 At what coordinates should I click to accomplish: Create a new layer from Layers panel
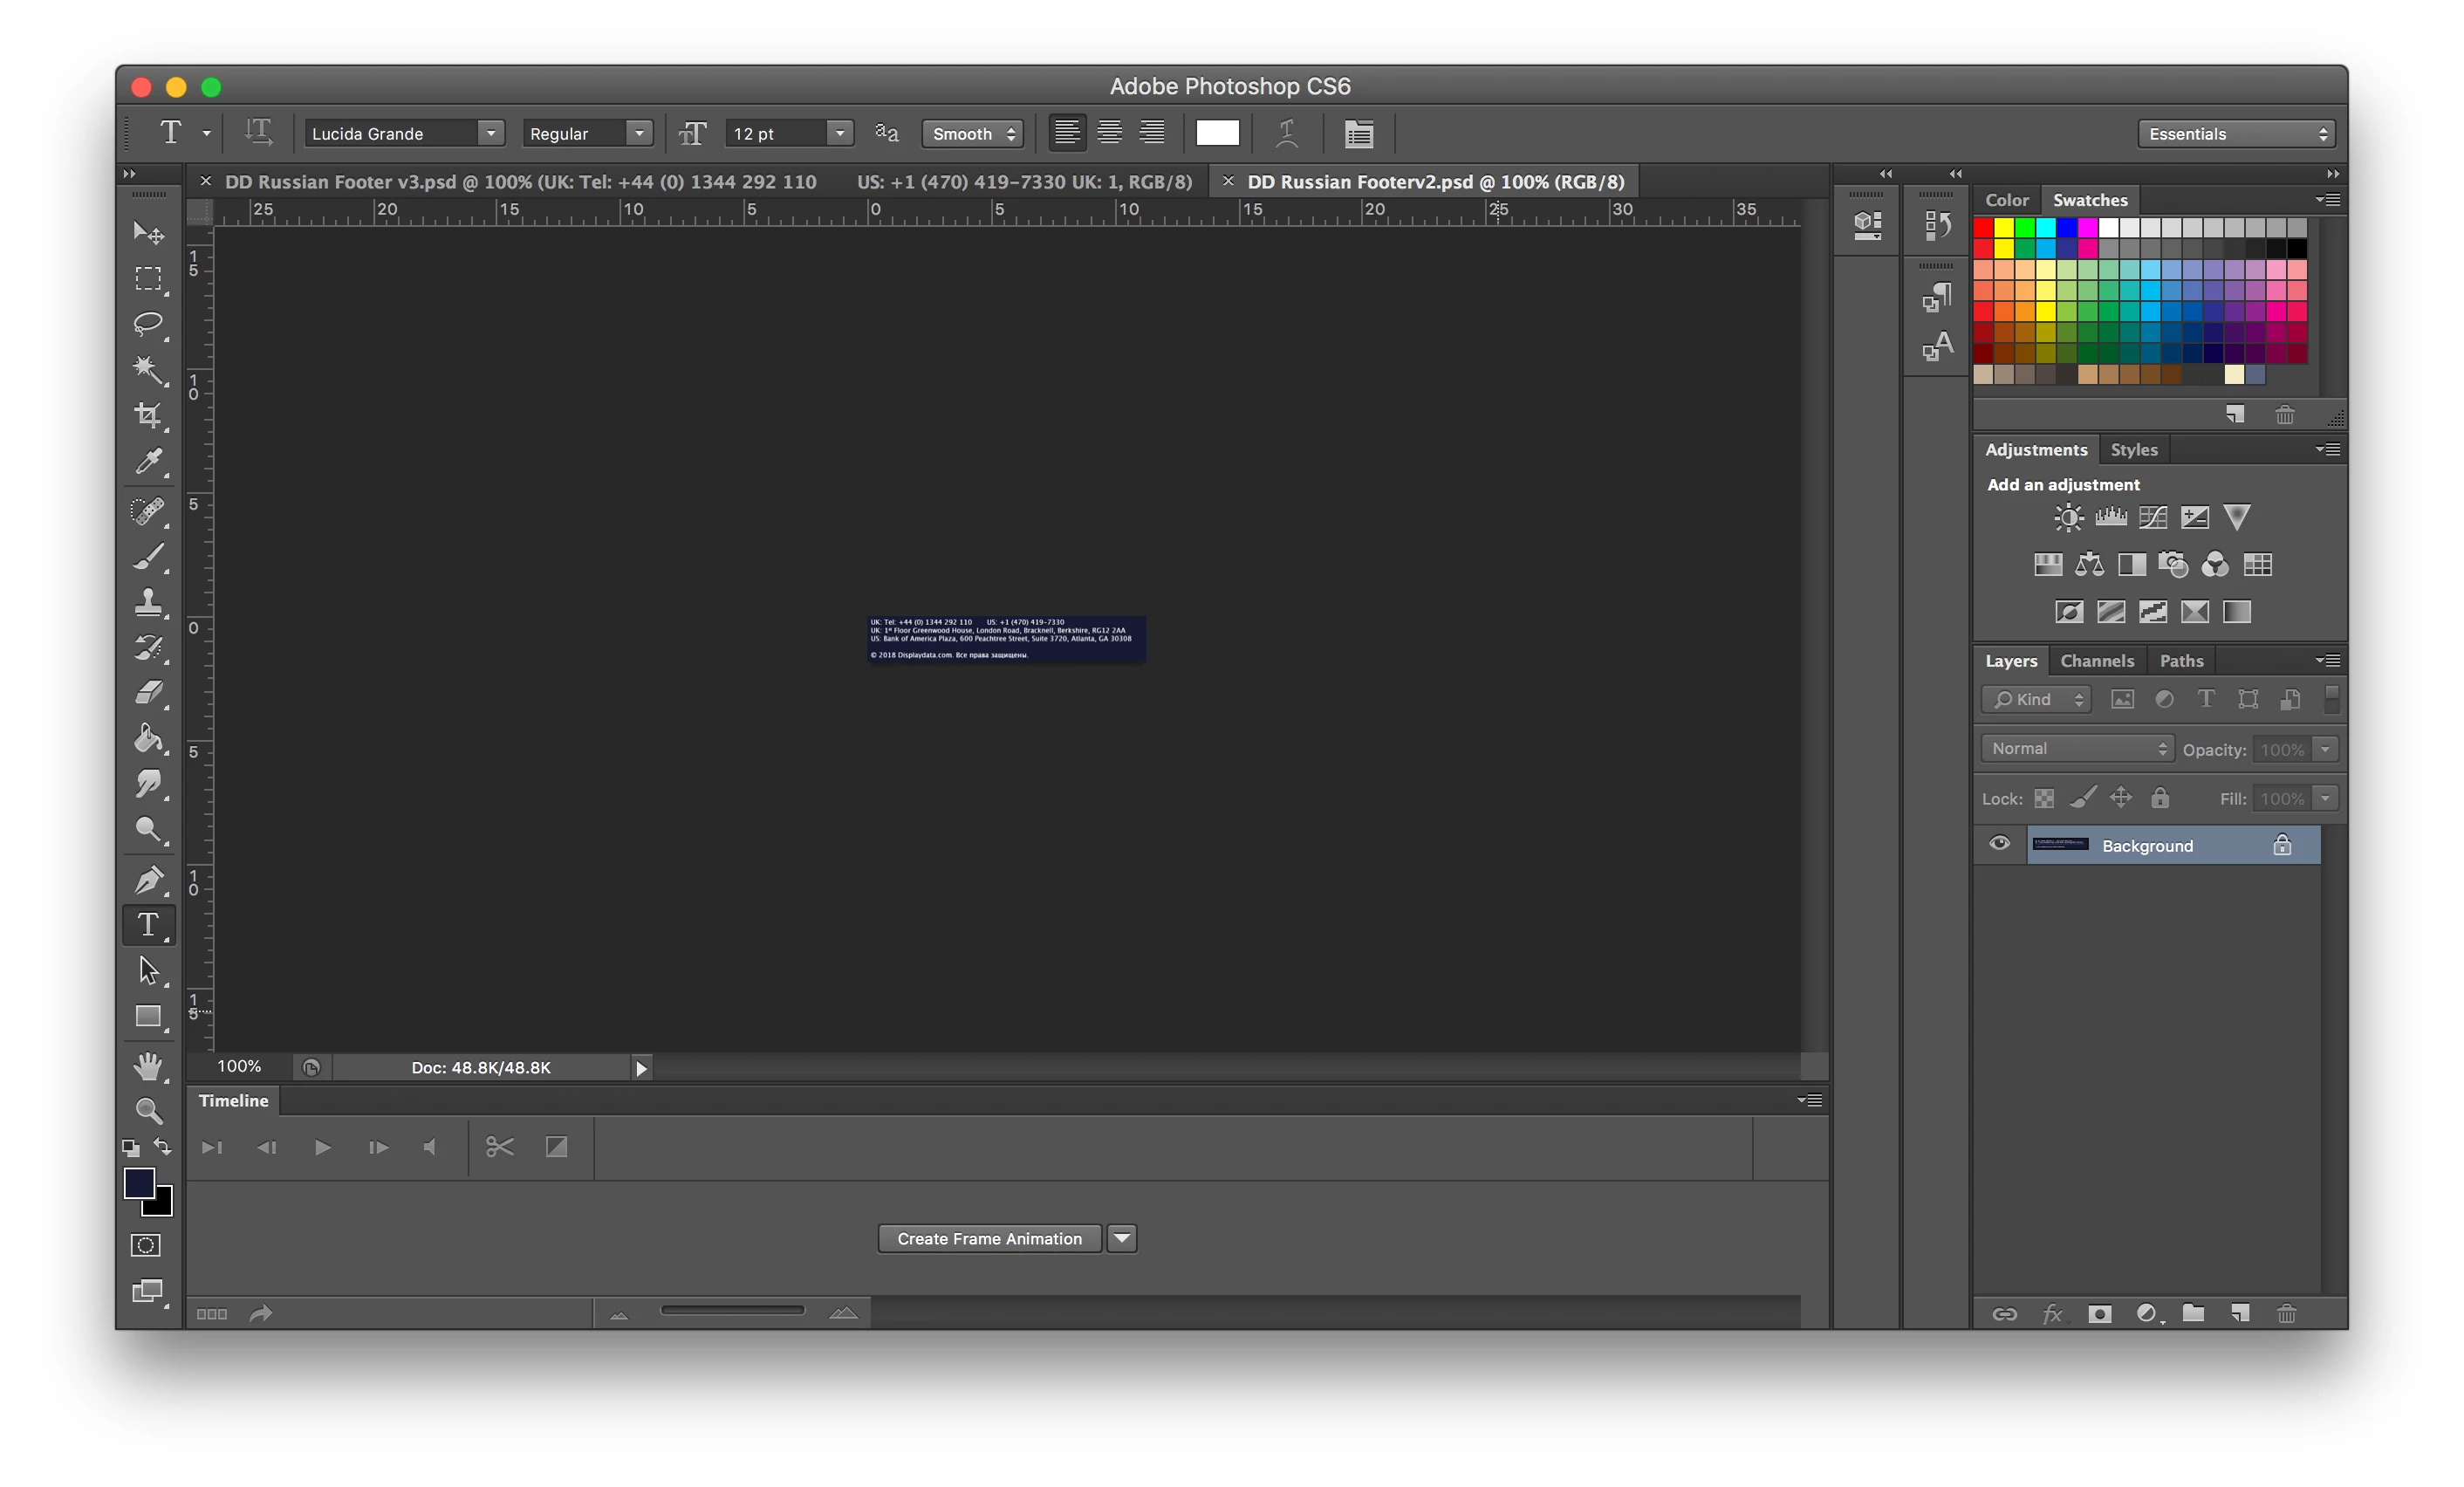[2240, 1313]
